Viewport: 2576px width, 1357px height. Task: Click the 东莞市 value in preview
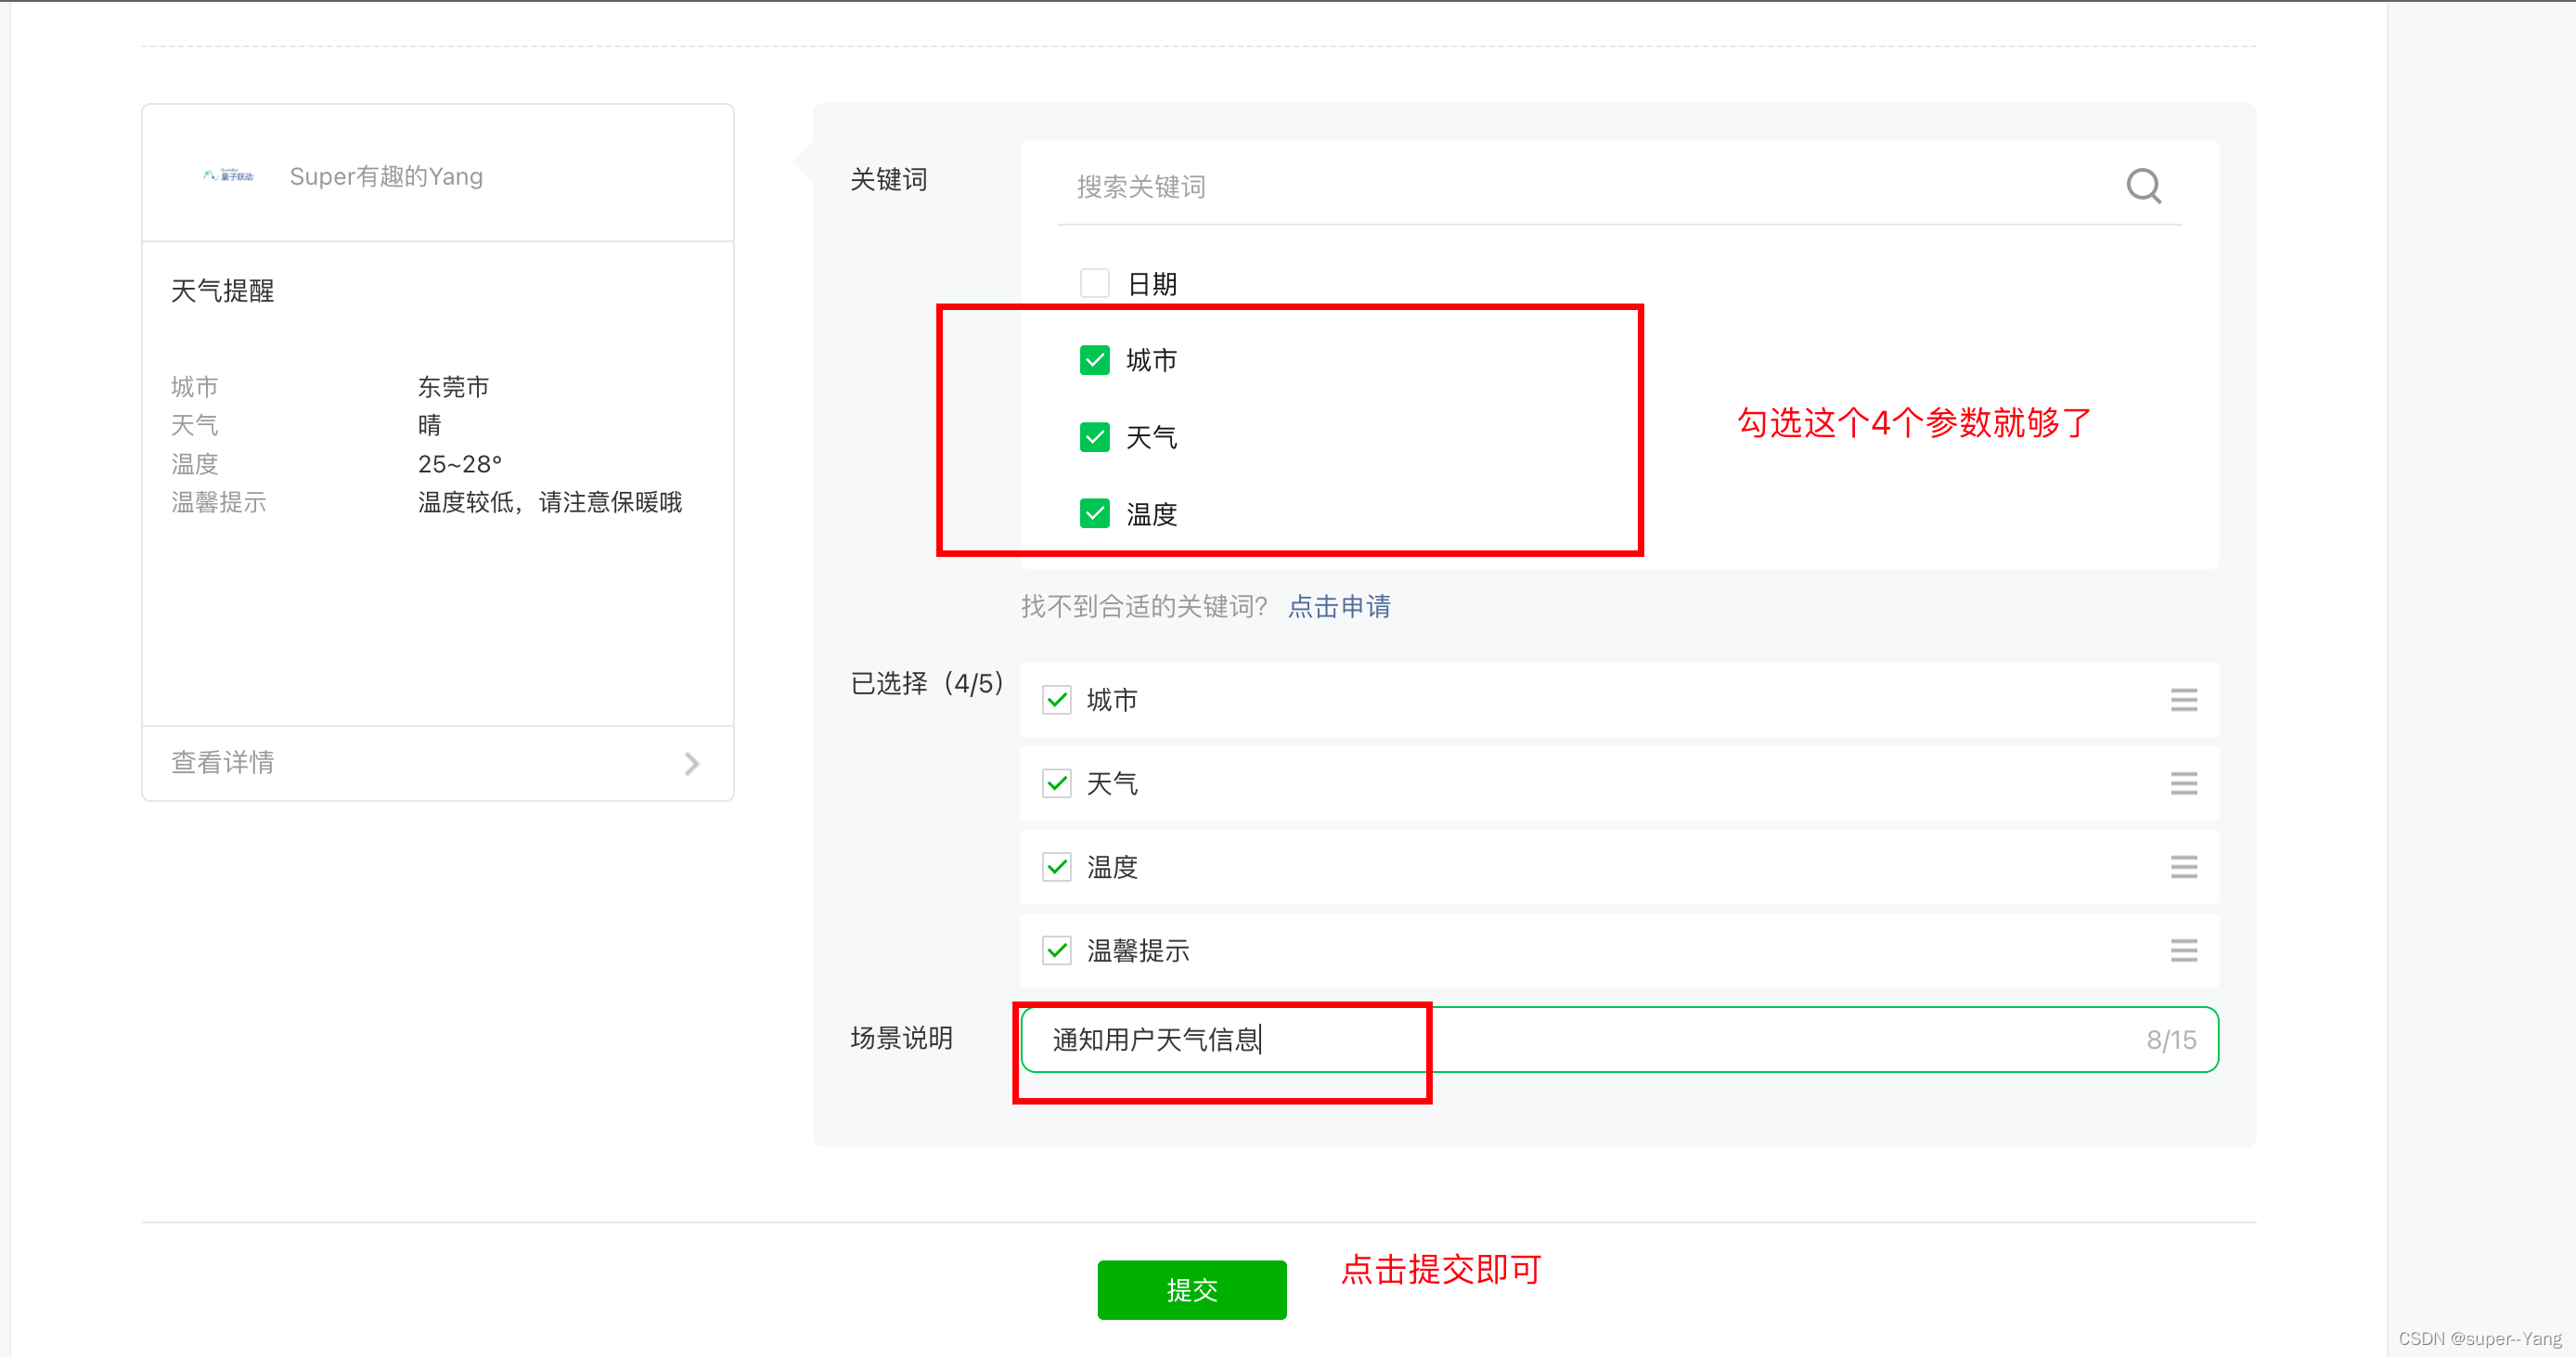pyautogui.click(x=453, y=387)
